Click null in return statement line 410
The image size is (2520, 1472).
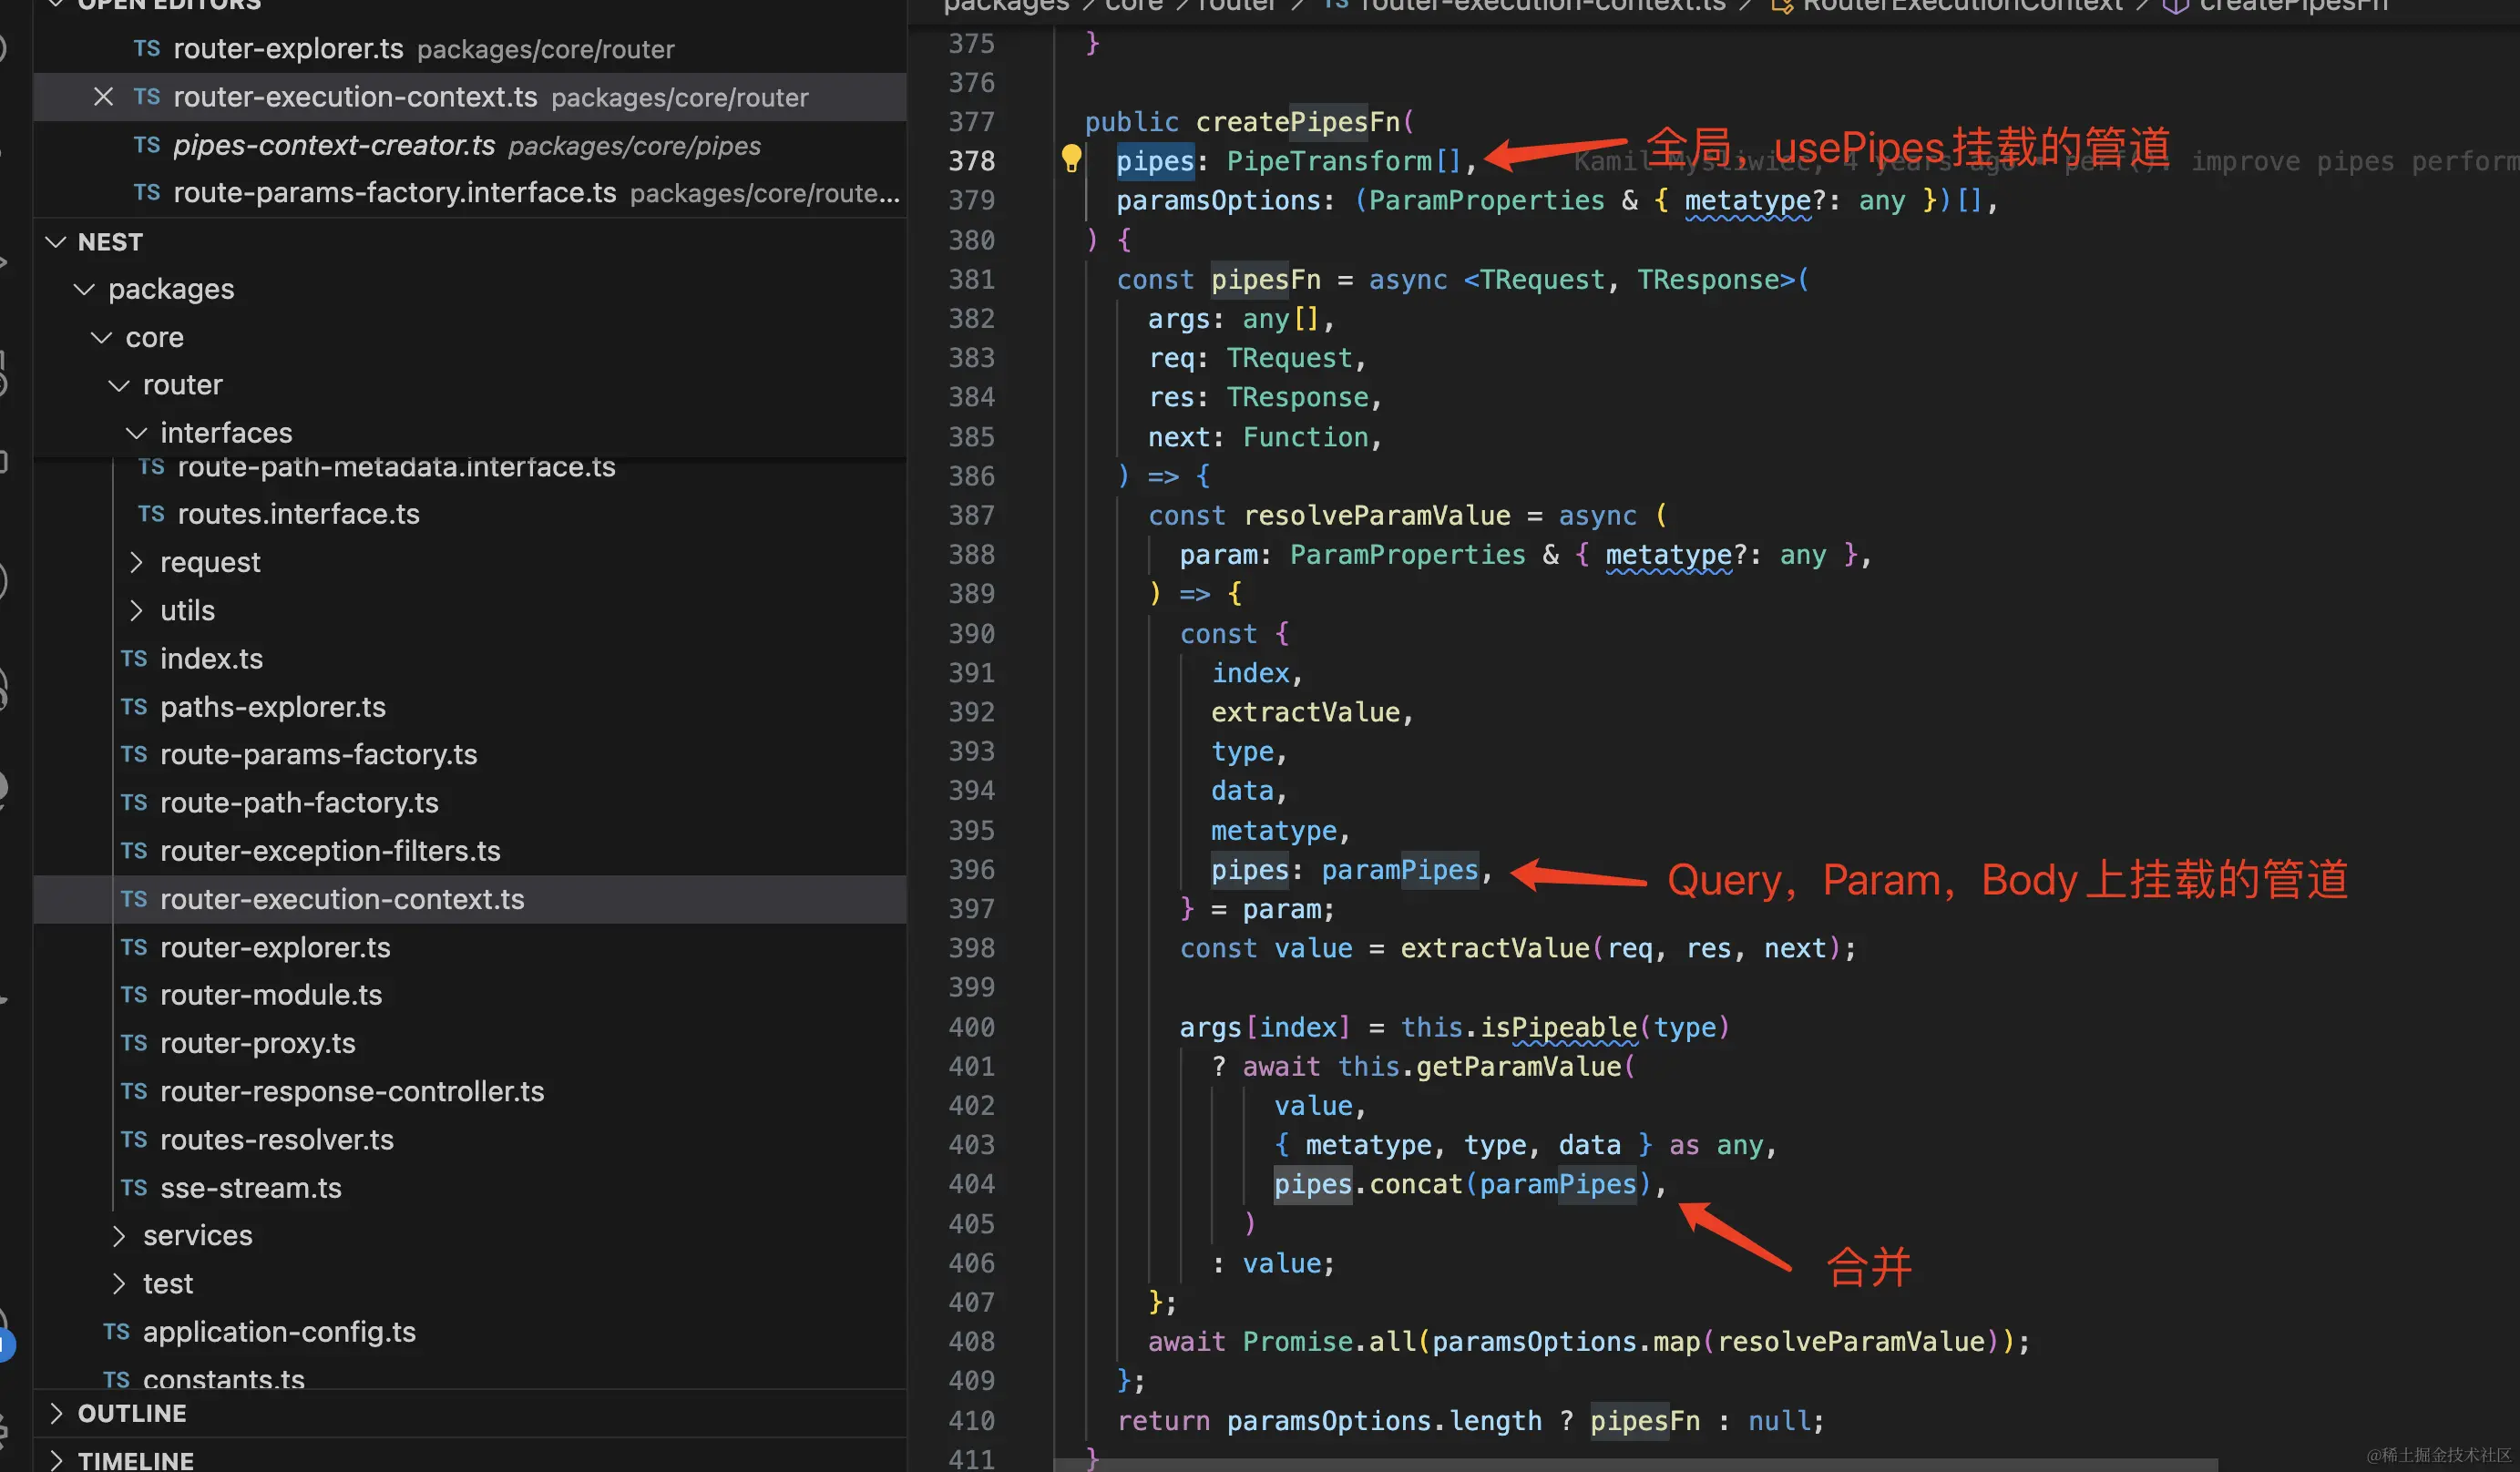[x=1779, y=1420]
